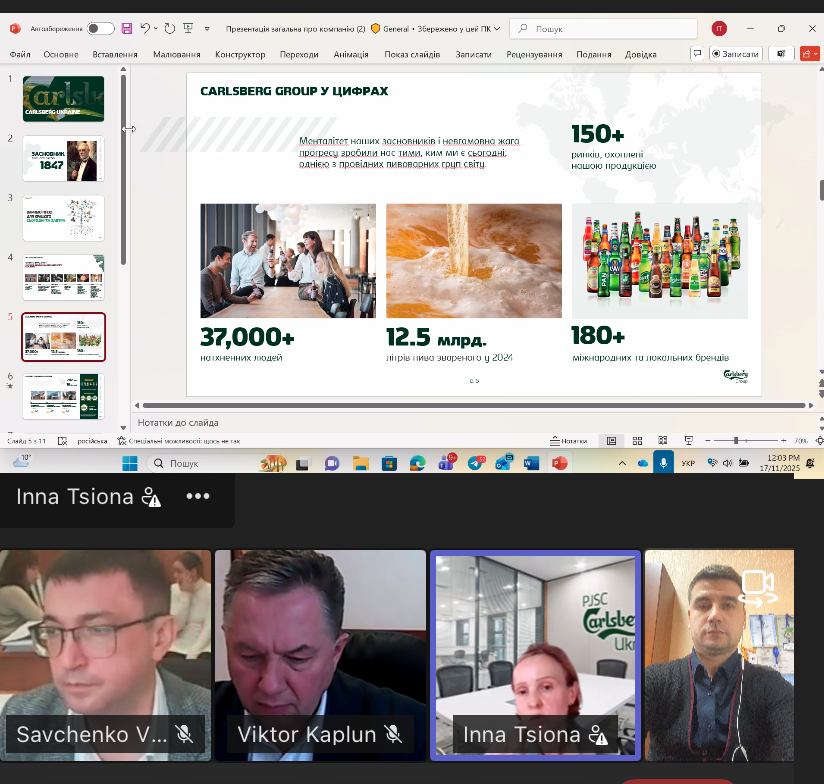Click the Save icon in quick access toolbar
This screenshot has height=784, width=824.
click(127, 28)
